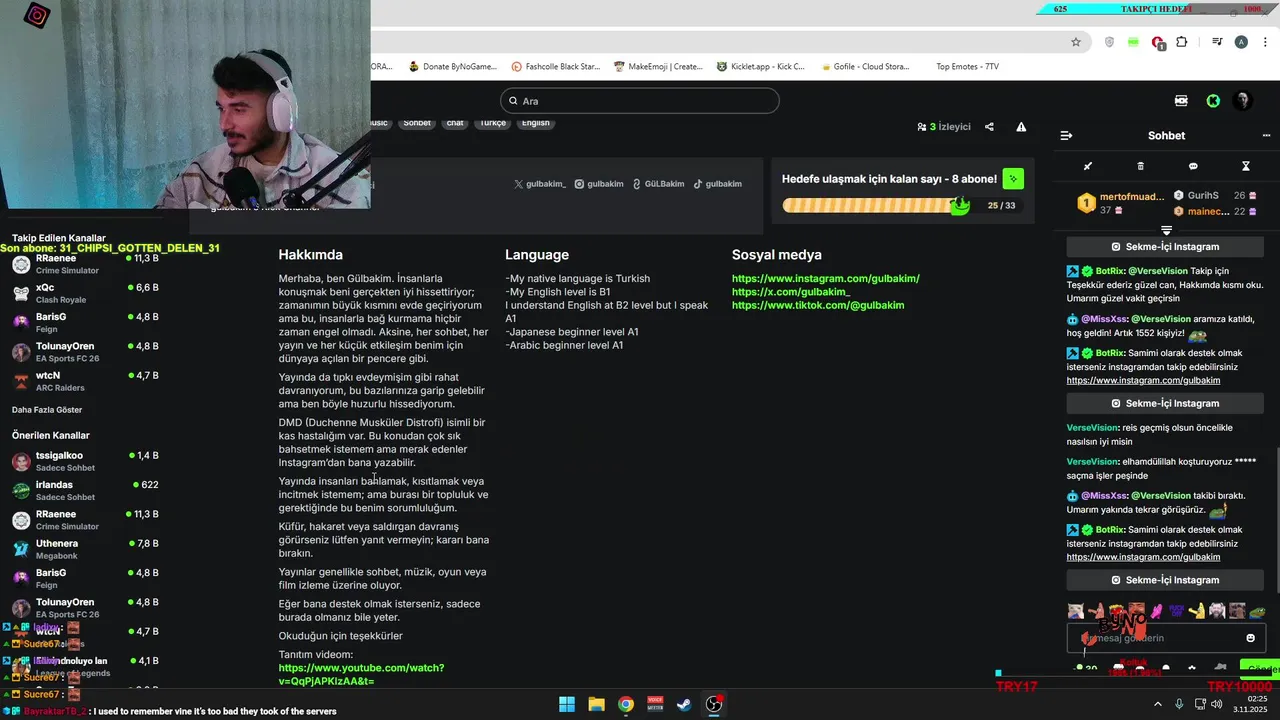Select the Türkçe tag
Image resolution: width=1280 pixels, height=720 pixels.
click(492, 123)
